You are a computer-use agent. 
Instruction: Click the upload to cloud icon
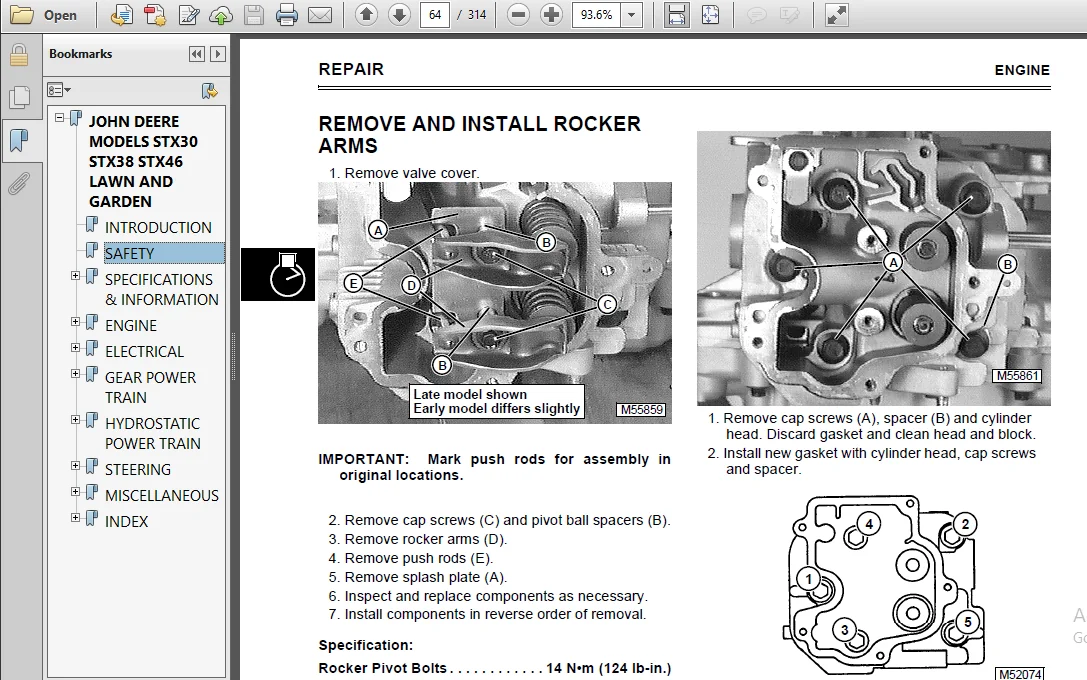pos(221,15)
